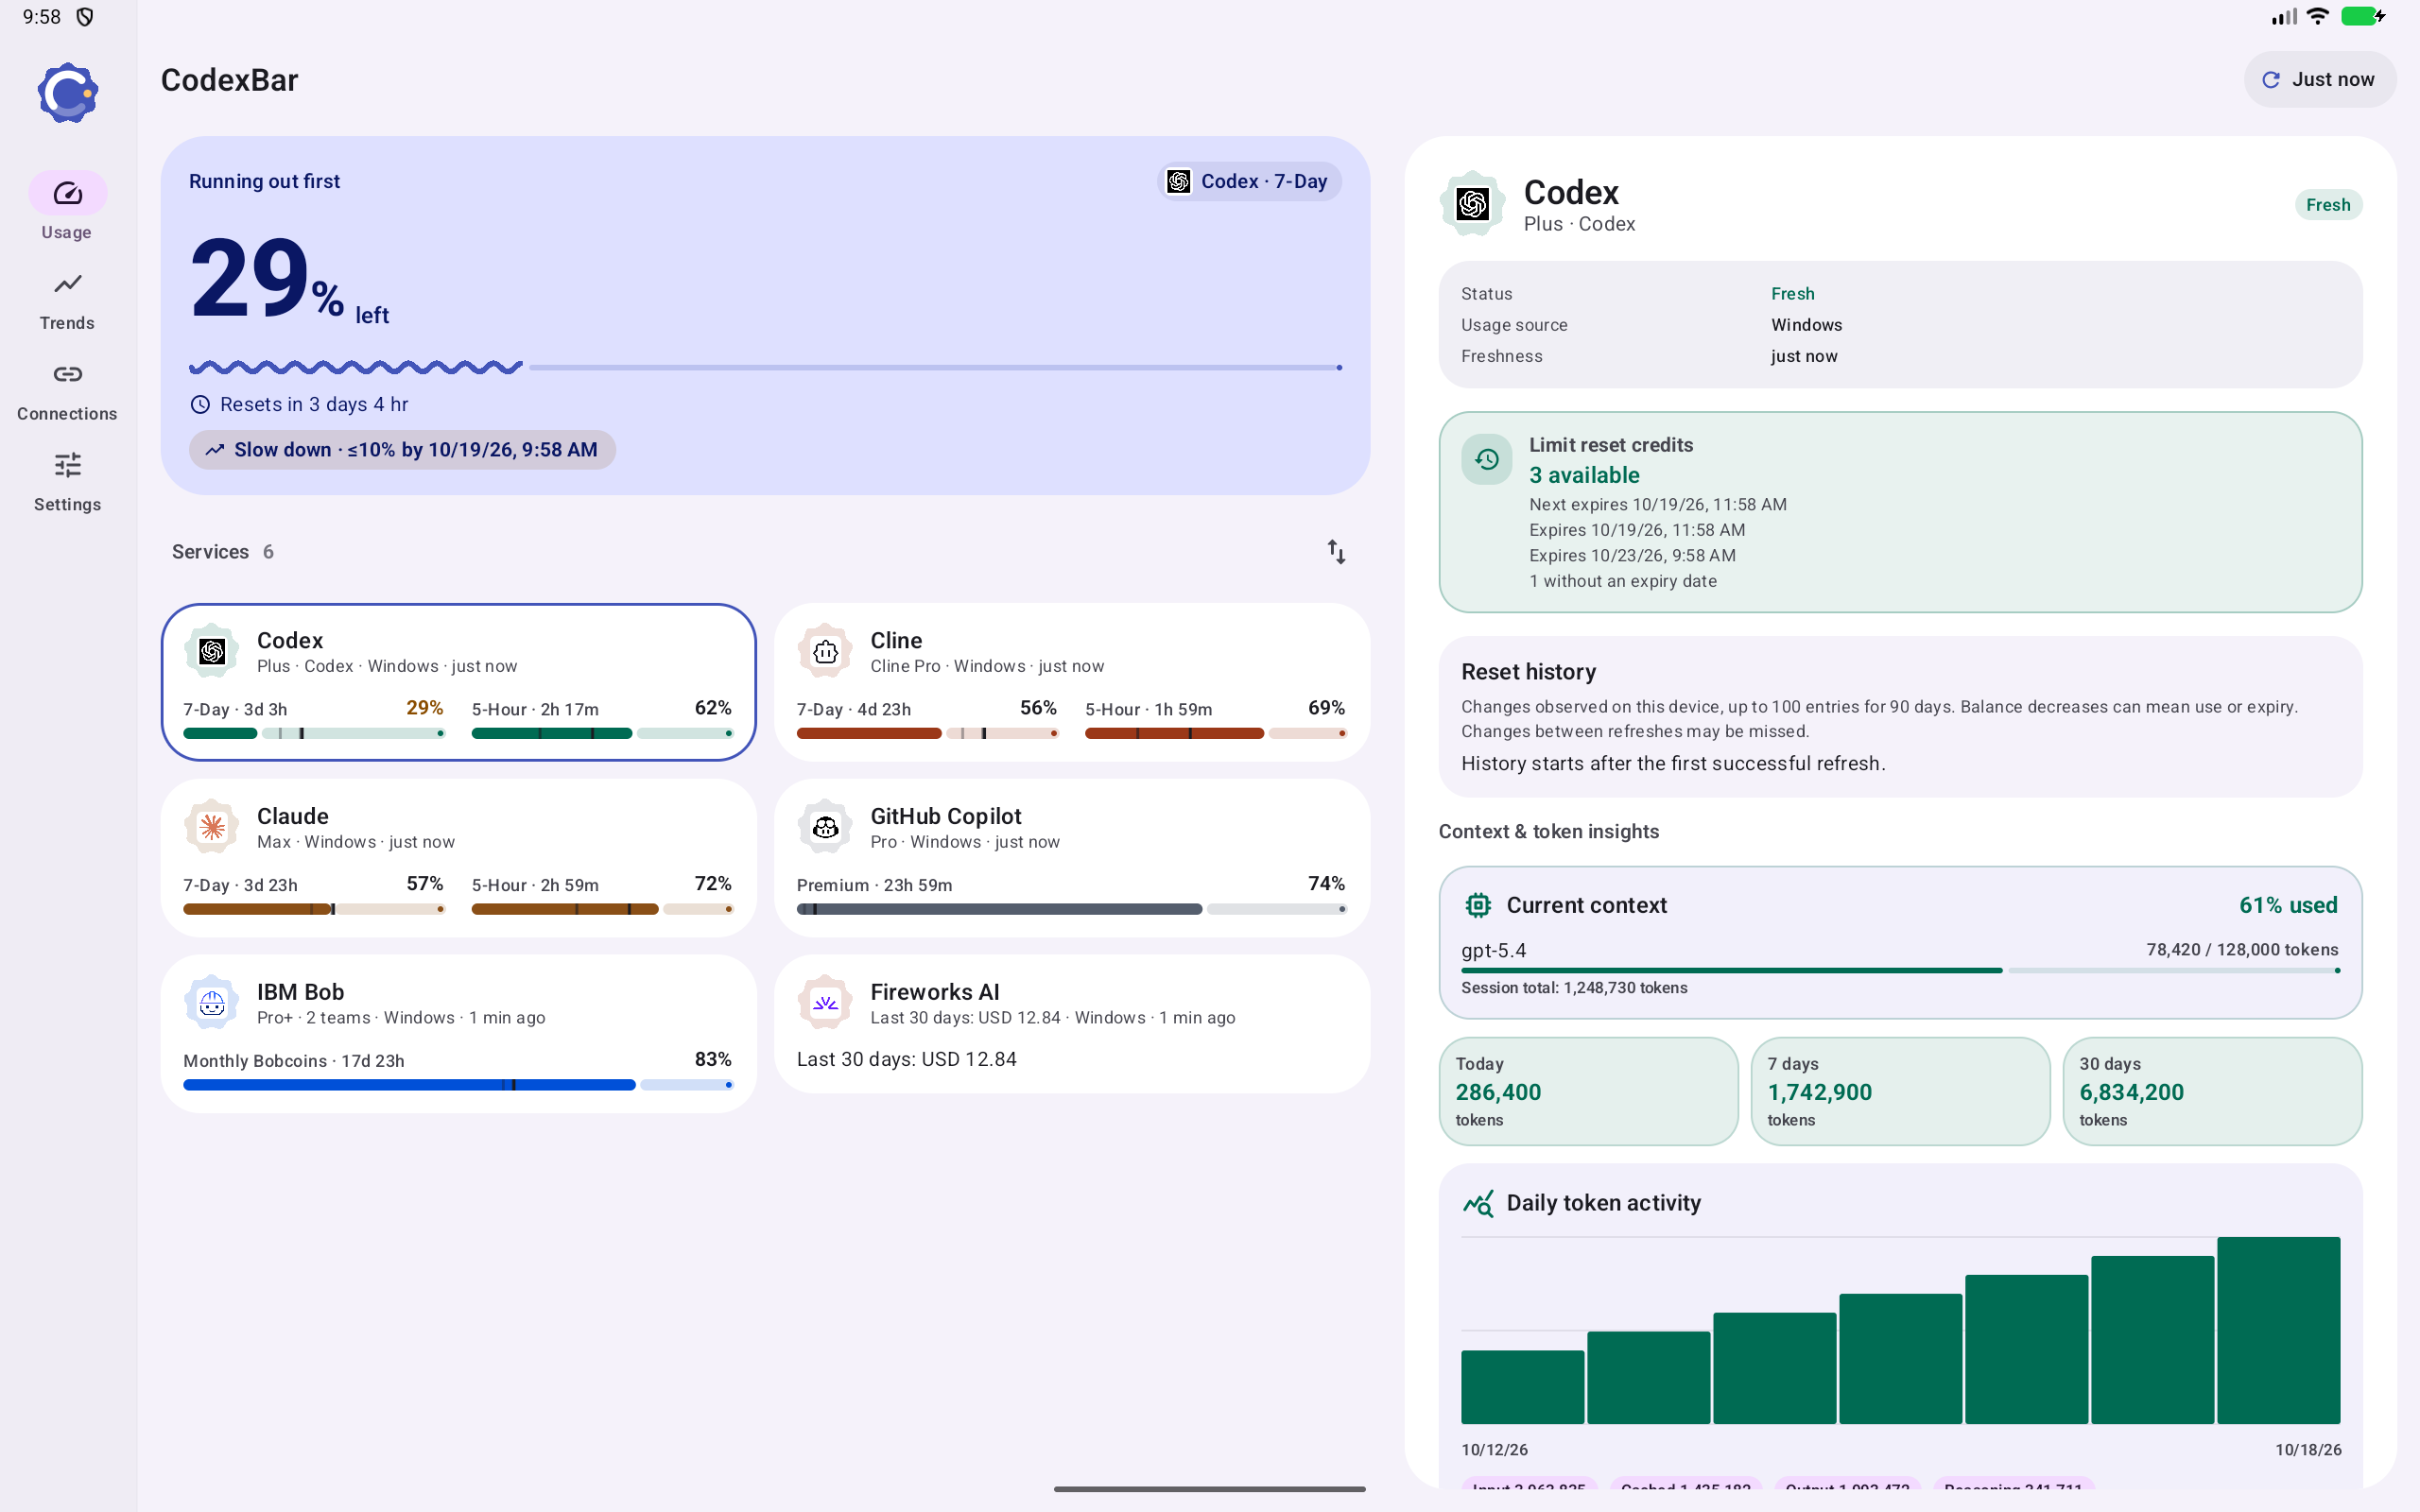Click the Codex icon in detail panel
Screen dimensions: 2420x1512
click(x=1472, y=204)
